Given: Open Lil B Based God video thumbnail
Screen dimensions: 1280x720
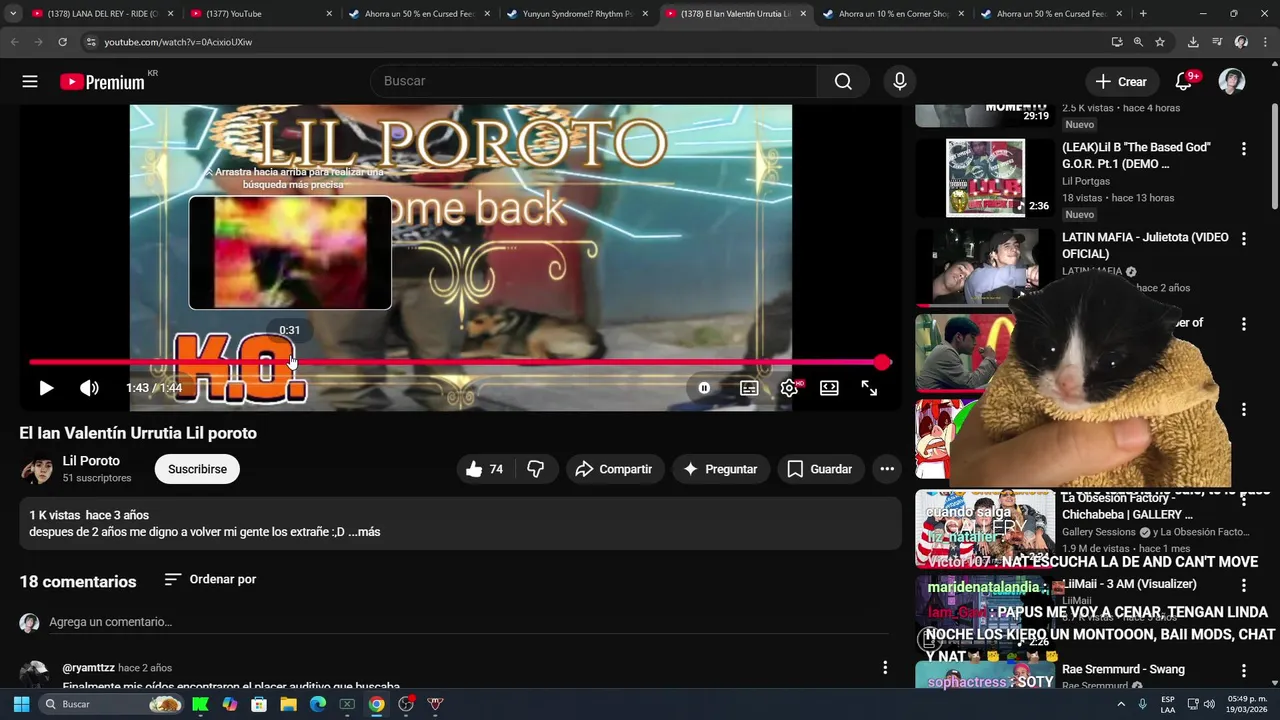Looking at the screenshot, I should pos(985,177).
